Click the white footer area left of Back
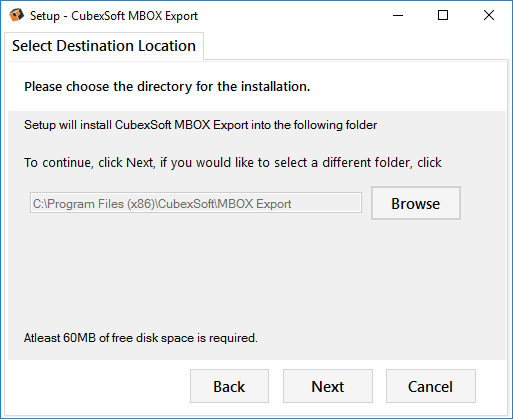513x419 pixels. click(98, 386)
